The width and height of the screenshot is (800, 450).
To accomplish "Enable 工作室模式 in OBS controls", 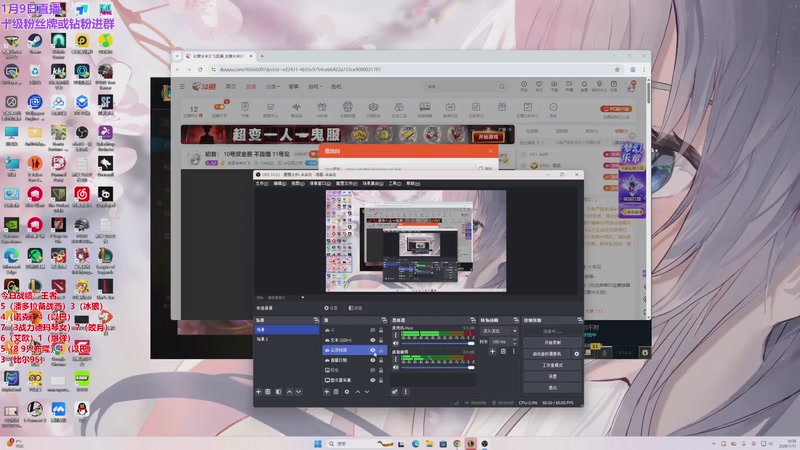I will tap(553, 365).
